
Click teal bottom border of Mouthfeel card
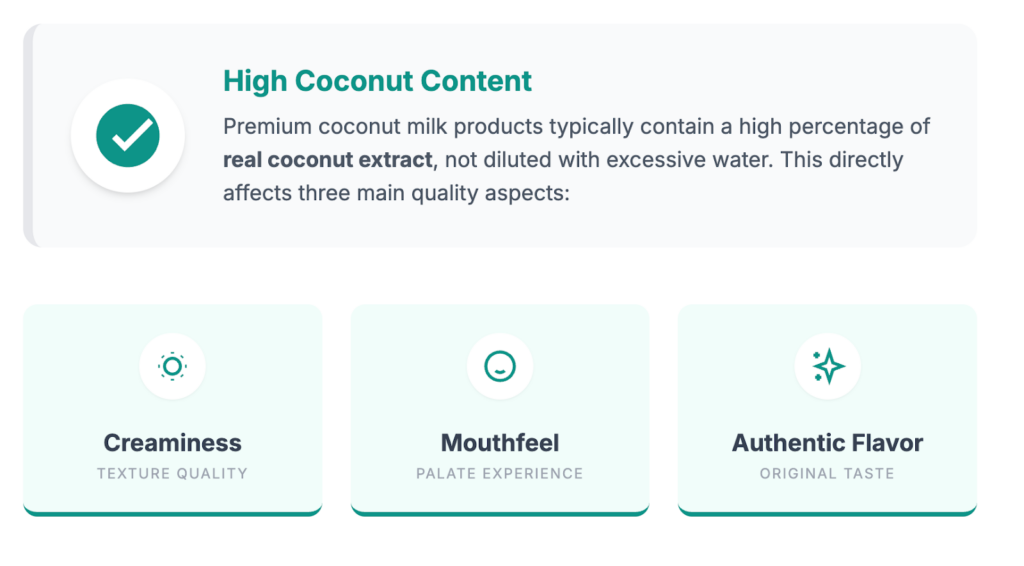coord(500,513)
